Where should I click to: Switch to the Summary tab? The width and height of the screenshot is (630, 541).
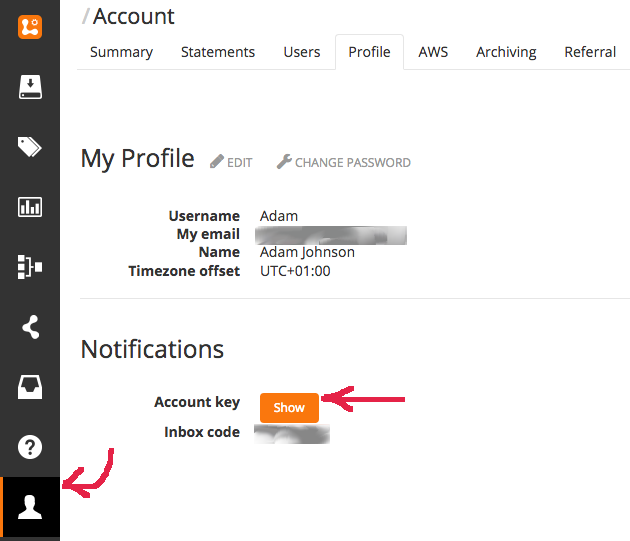coord(121,52)
